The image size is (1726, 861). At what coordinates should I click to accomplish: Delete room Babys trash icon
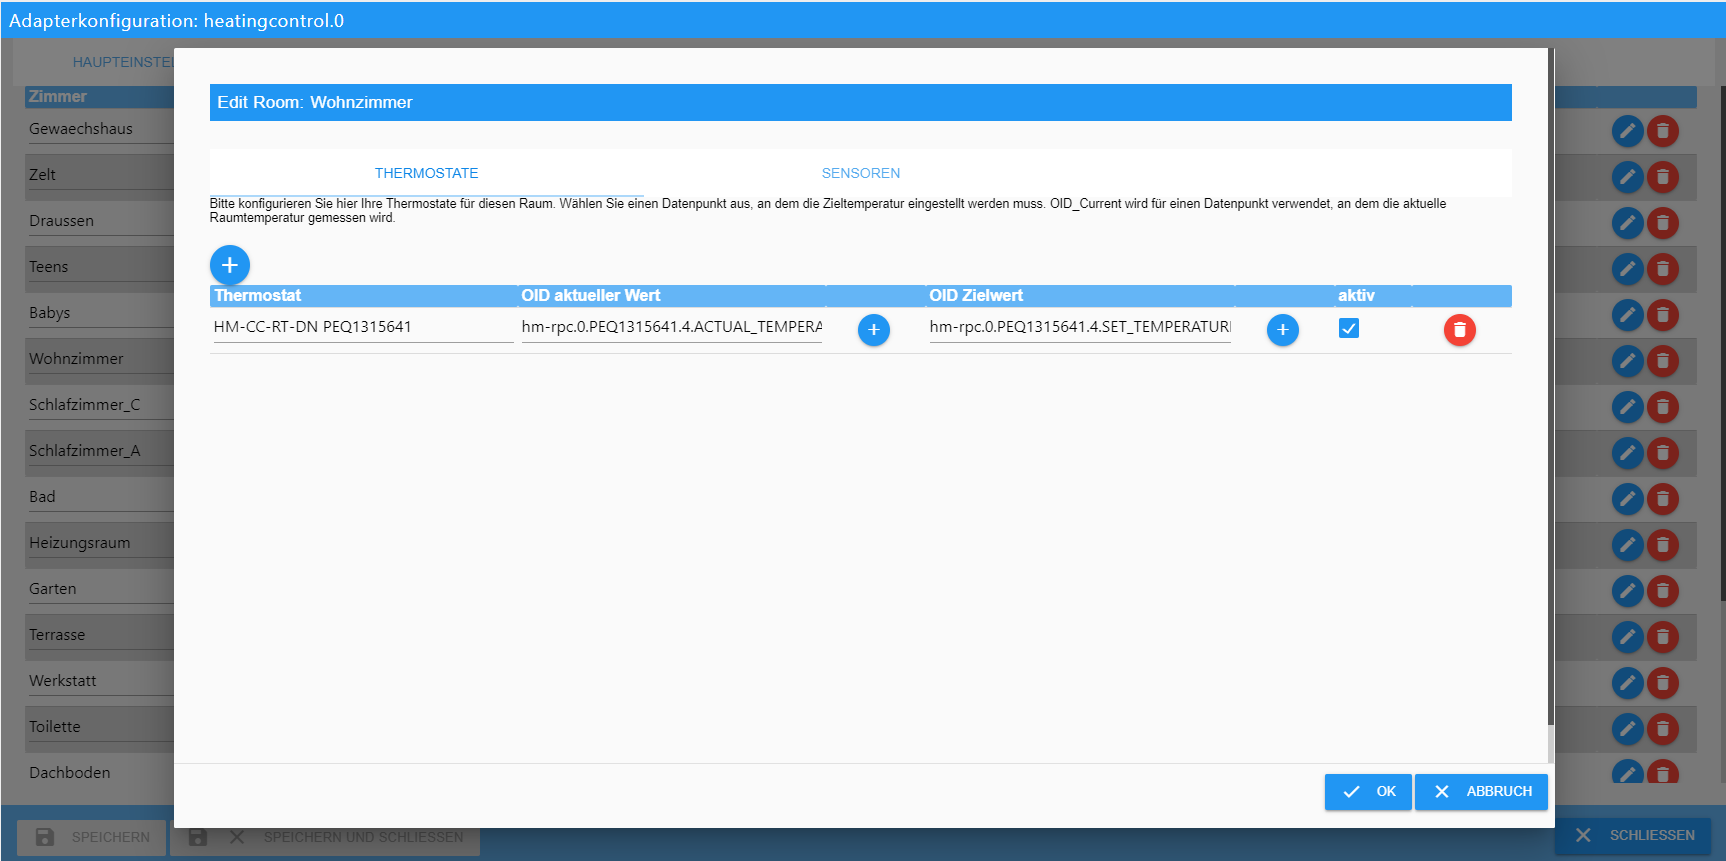(1663, 315)
